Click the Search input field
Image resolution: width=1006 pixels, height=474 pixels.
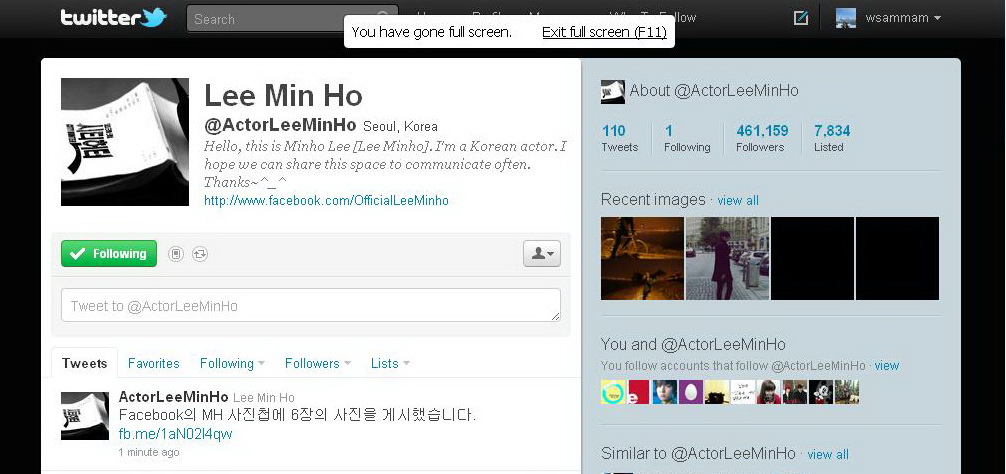(x=292, y=19)
